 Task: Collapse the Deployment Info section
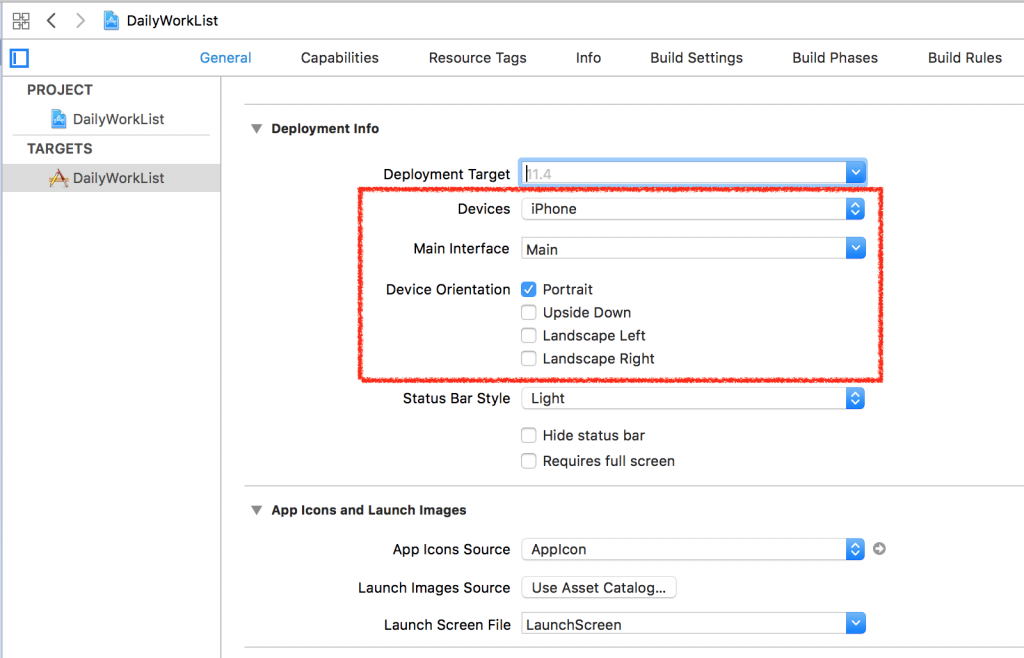coord(256,129)
